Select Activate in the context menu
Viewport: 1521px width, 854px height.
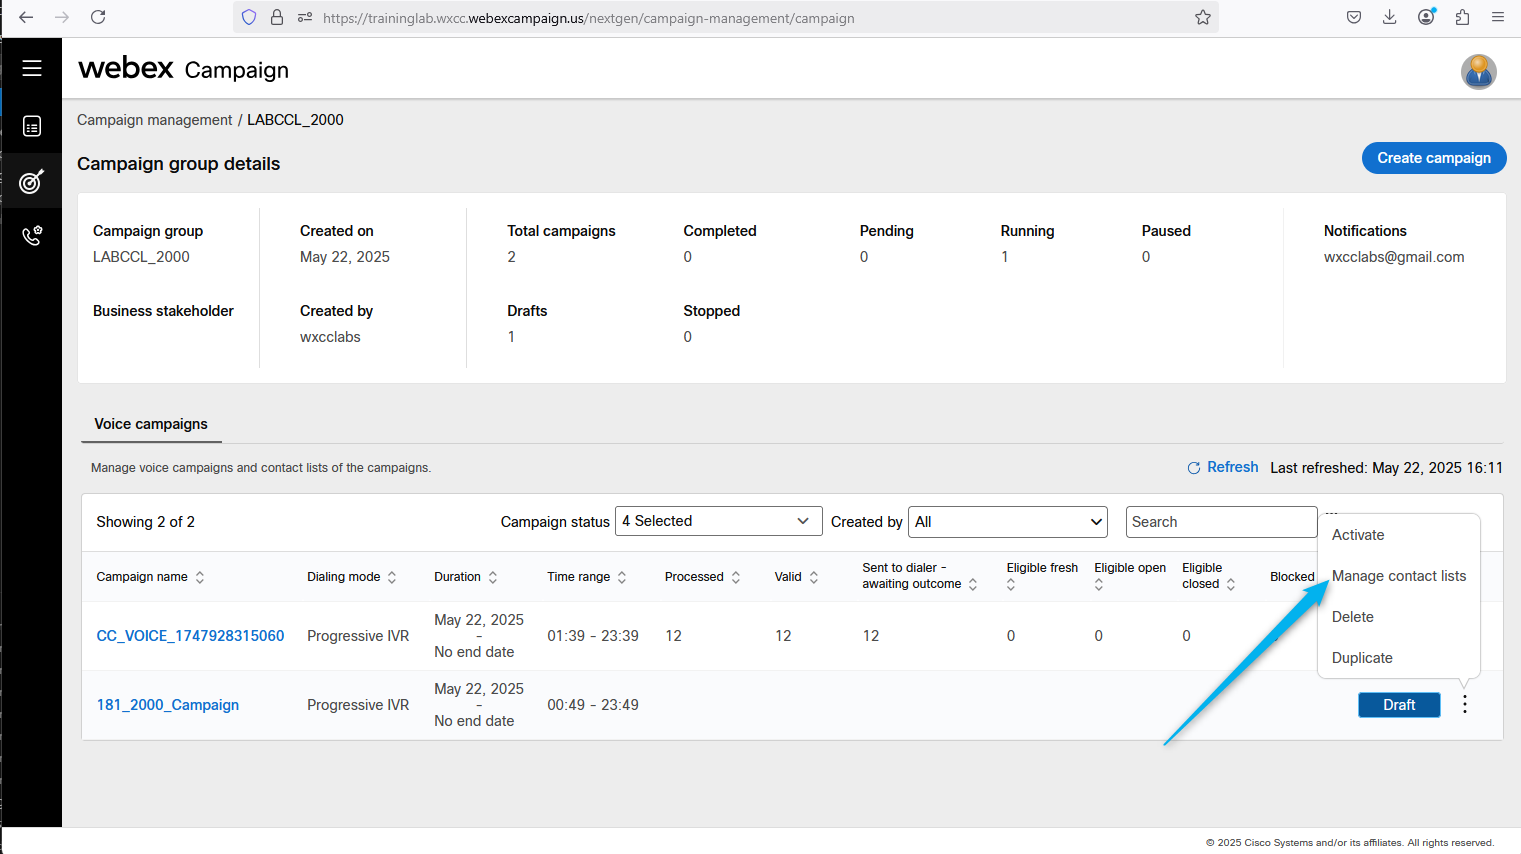click(1358, 535)
